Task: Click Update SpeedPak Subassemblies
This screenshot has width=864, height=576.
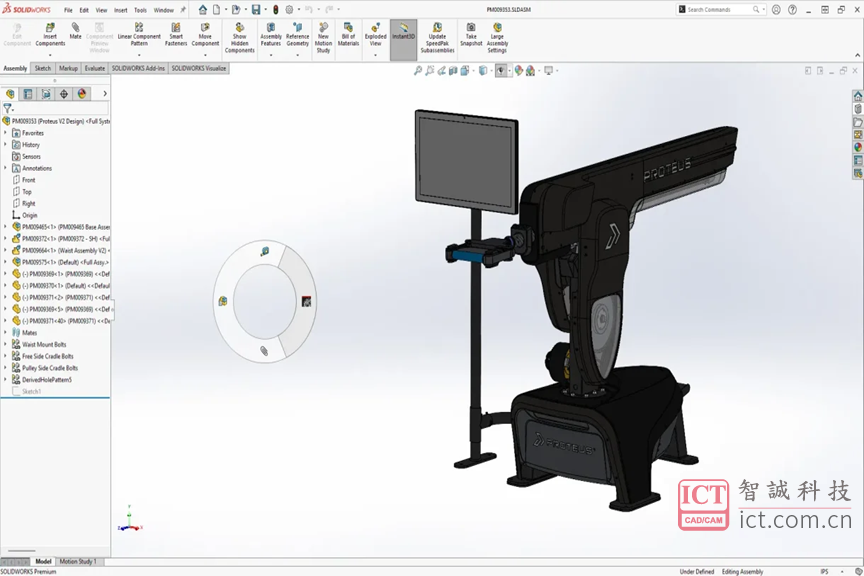Action: click(x=438, y=38)
